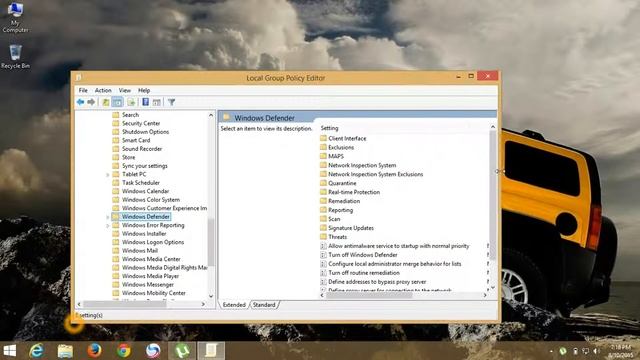Viewport: 640px width, 360px height.
Task: Open the MAPS folder icon
Action: 323,156
